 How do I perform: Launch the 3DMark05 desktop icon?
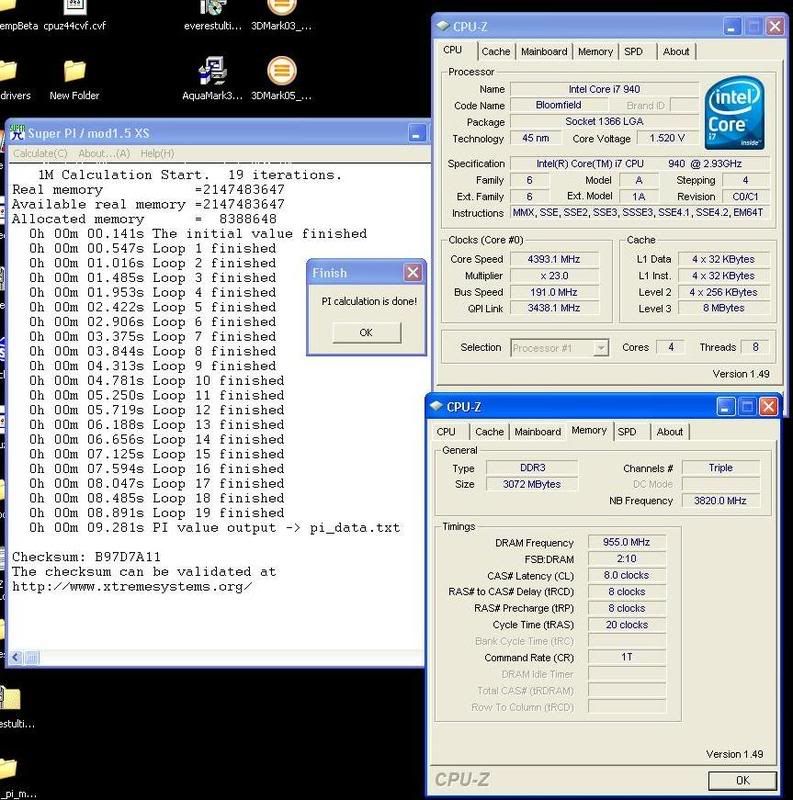[x=281, y=78]
